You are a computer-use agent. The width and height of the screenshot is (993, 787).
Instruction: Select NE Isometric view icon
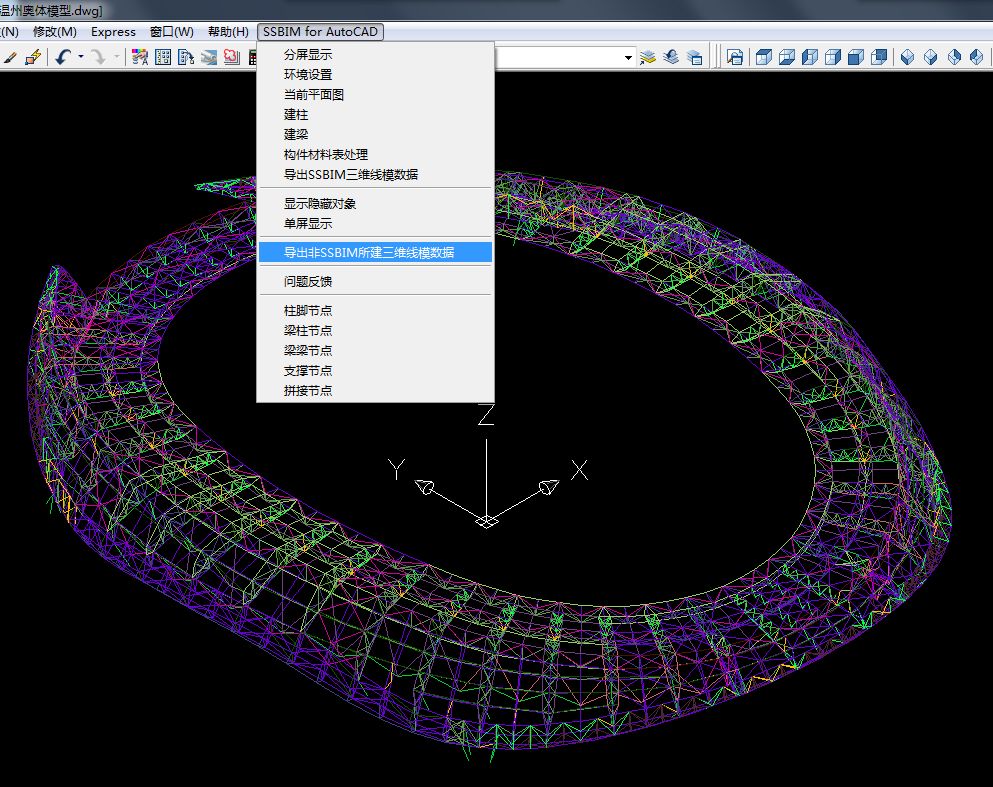pyautogui.click(x=954, y=58)
